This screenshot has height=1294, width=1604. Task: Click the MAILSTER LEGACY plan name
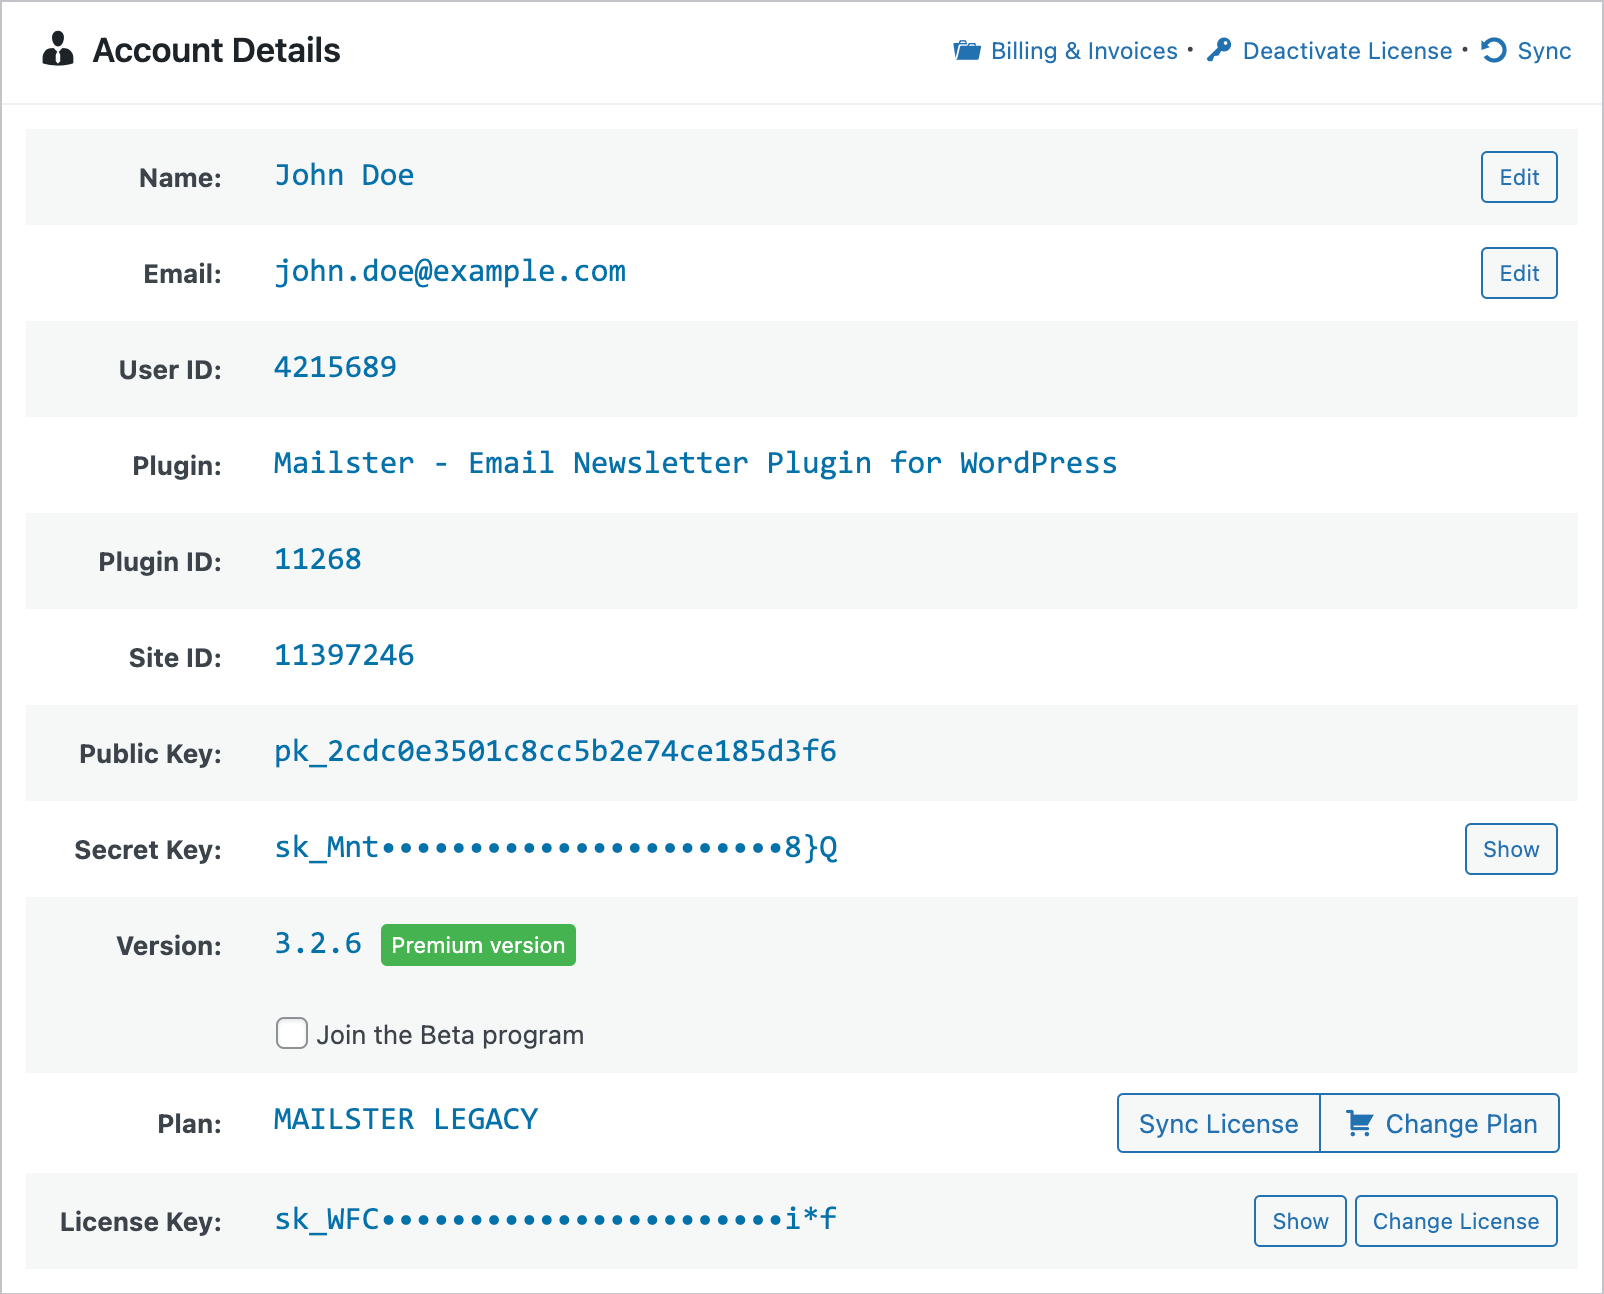pyautogui.click(x=405, y=1120)
